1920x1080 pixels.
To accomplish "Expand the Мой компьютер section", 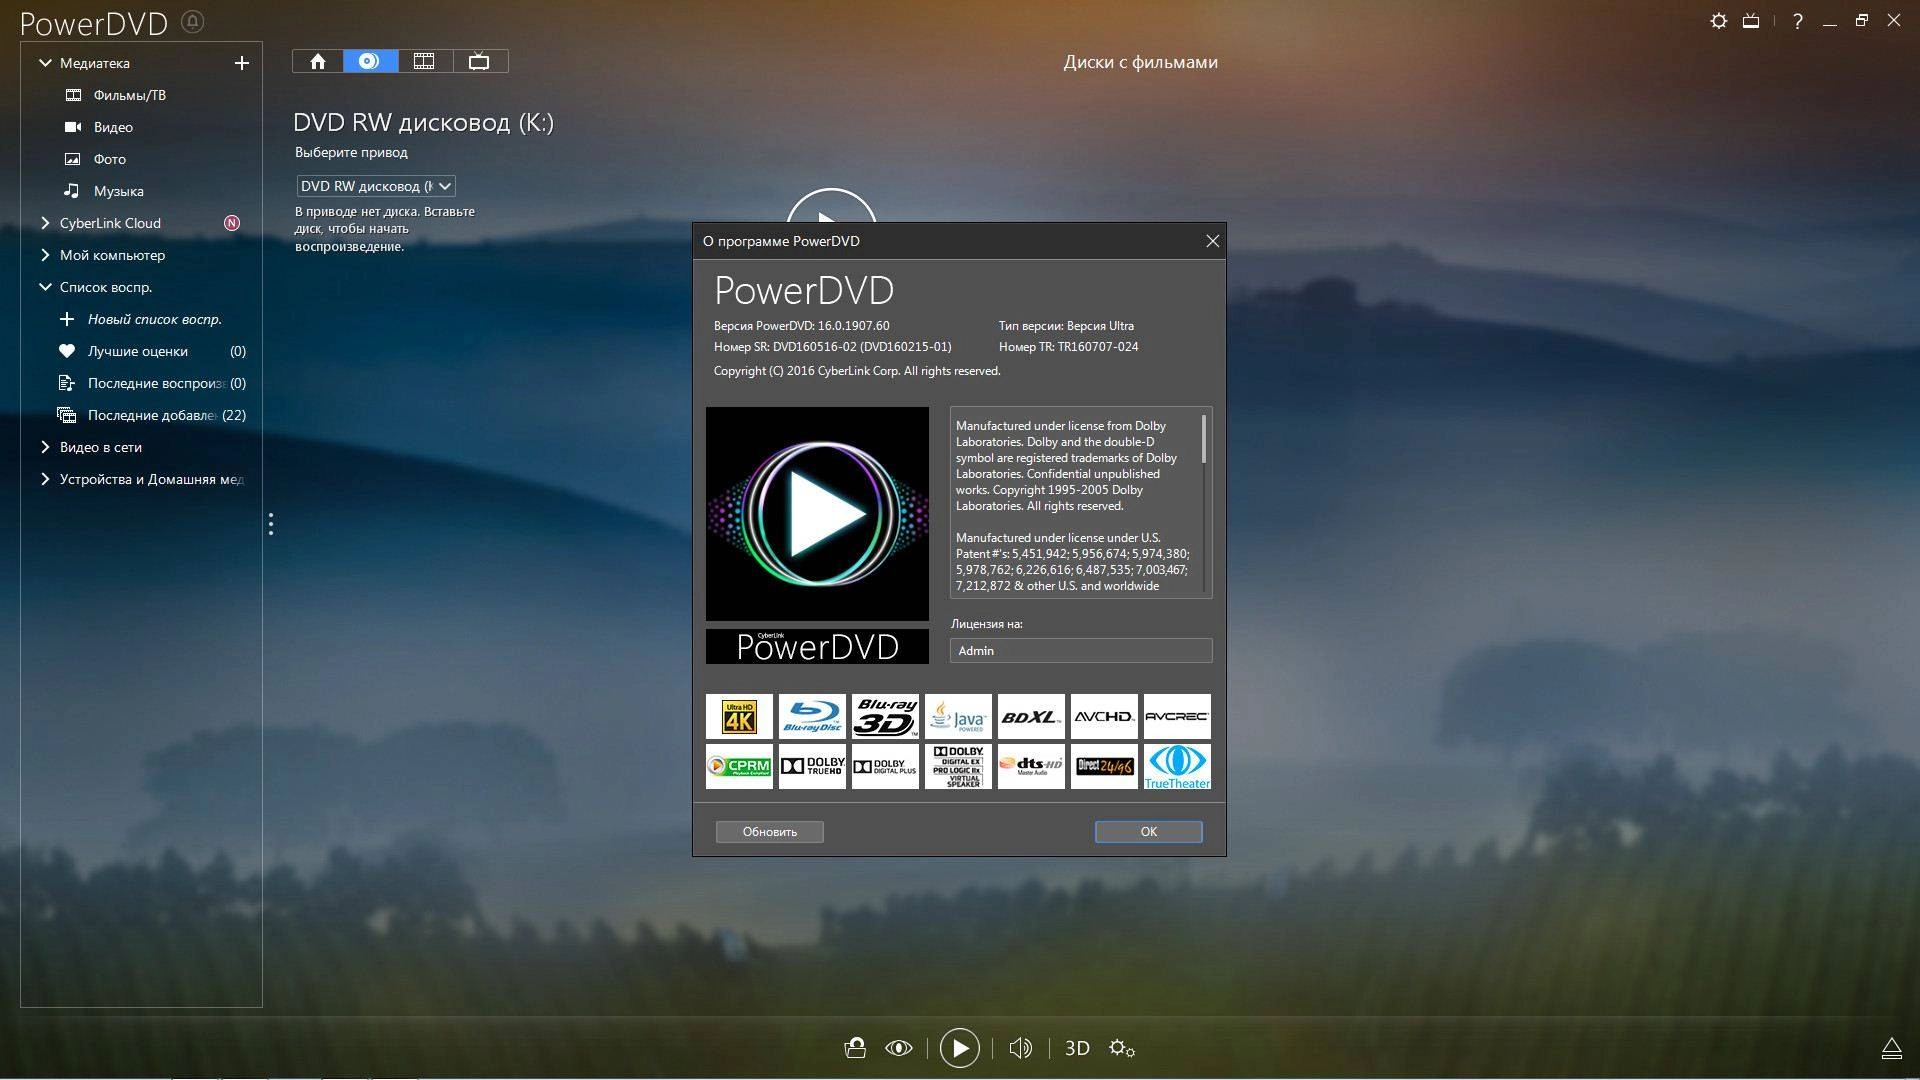I will coord(45,255).
